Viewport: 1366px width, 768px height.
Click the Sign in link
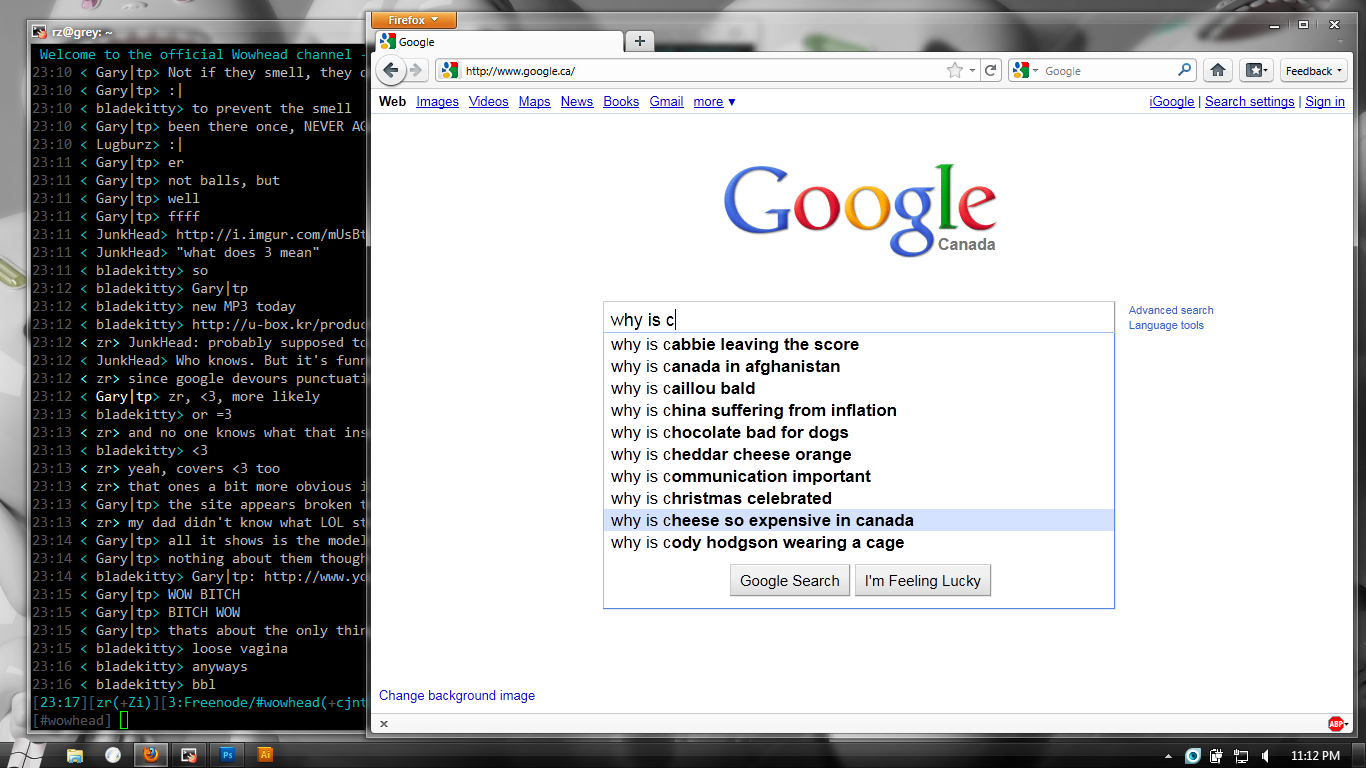pos(1325,101)
